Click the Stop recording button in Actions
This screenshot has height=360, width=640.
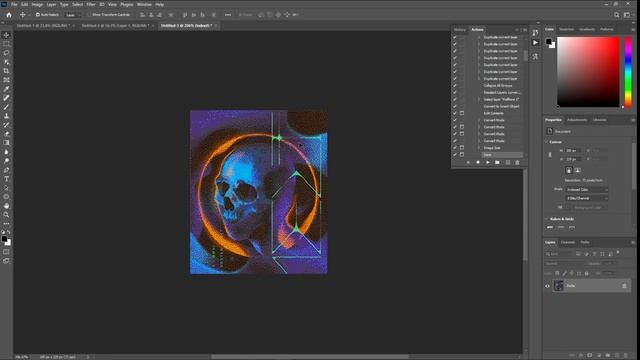tap(468, 162)
